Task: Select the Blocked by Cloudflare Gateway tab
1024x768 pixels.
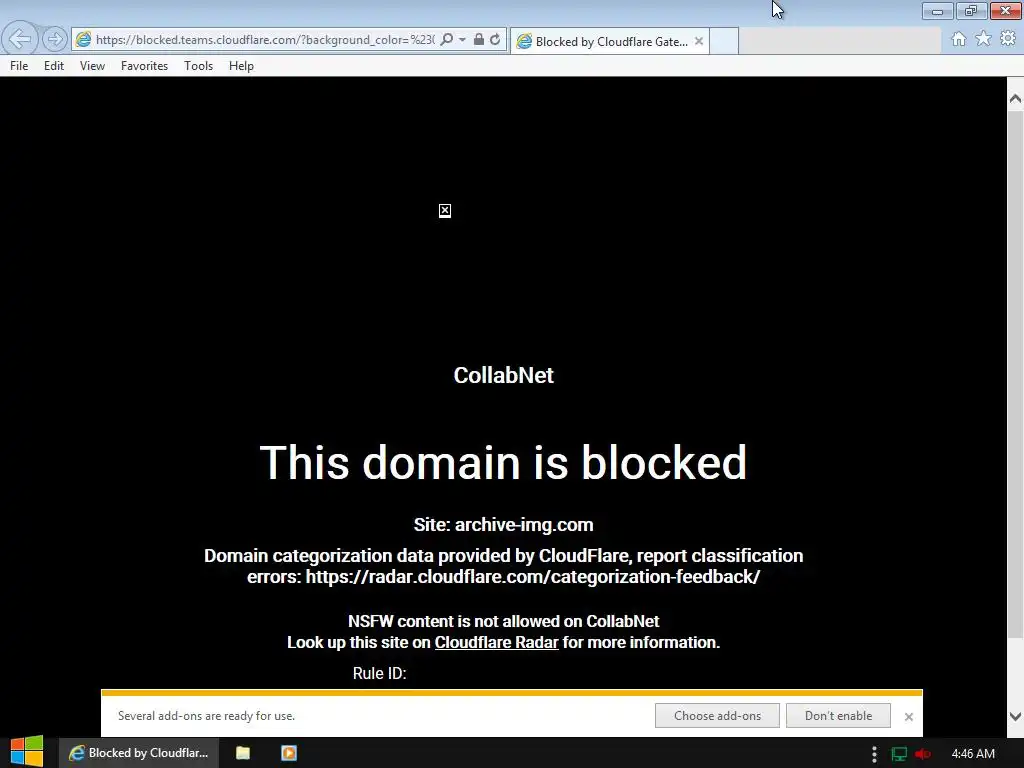Action: 610,41
